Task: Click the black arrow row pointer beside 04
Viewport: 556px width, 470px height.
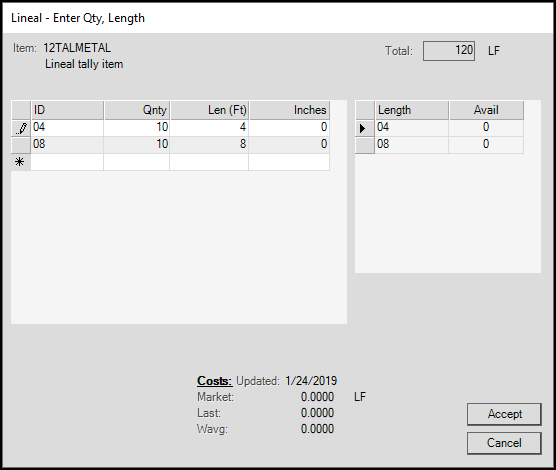Action: tap(362, 128)
